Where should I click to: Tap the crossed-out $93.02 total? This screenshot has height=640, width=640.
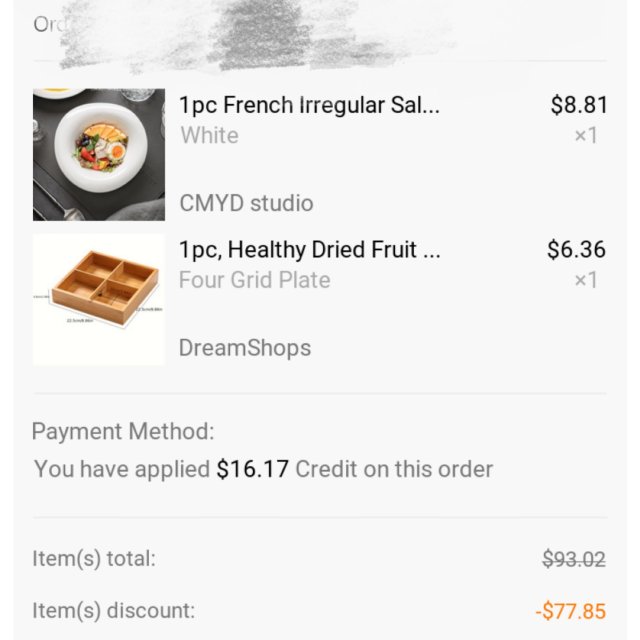[x=573, y=560]
